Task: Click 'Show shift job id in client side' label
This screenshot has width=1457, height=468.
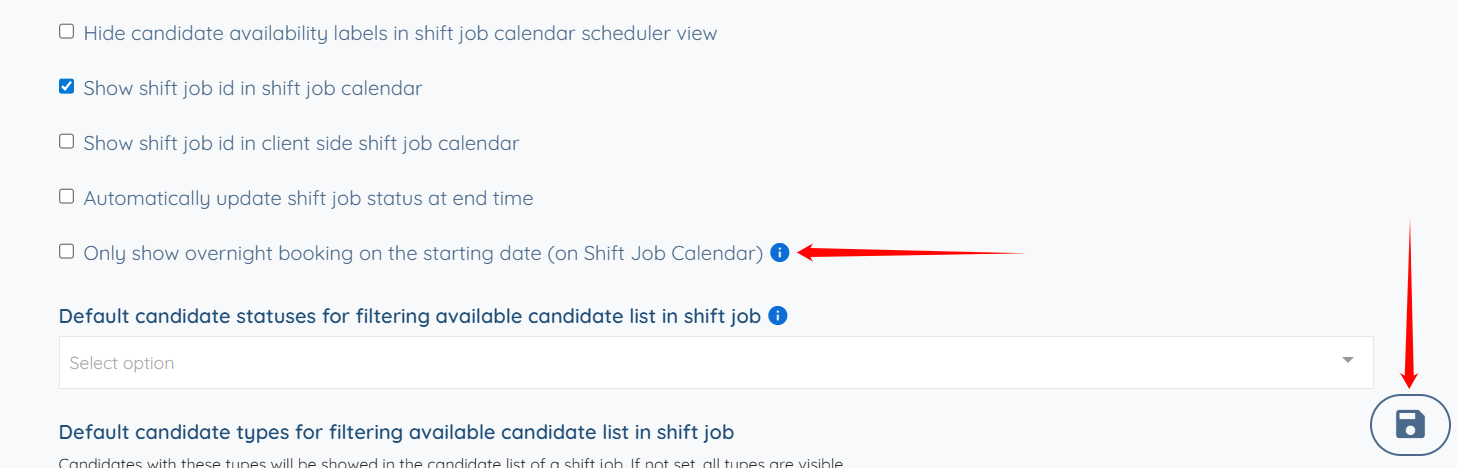Action: point(301,143)
